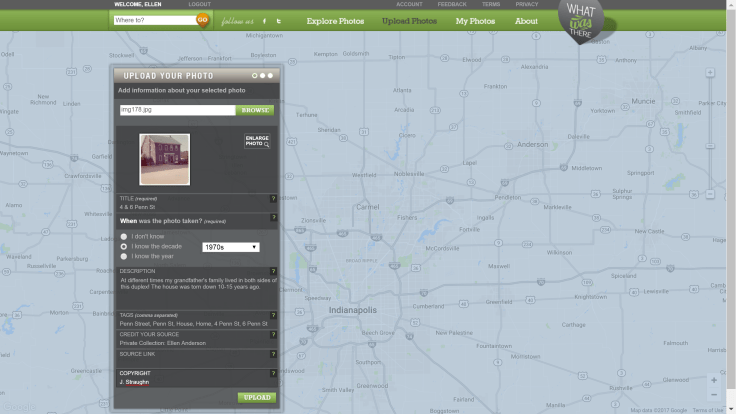Click the orange GO search button
This screenshot has height=414, width=736.
[x=203, y=20]
